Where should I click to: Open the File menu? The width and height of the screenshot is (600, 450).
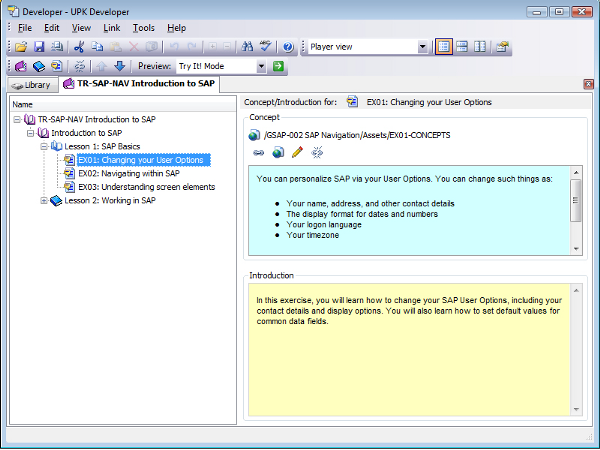(25, 28)
